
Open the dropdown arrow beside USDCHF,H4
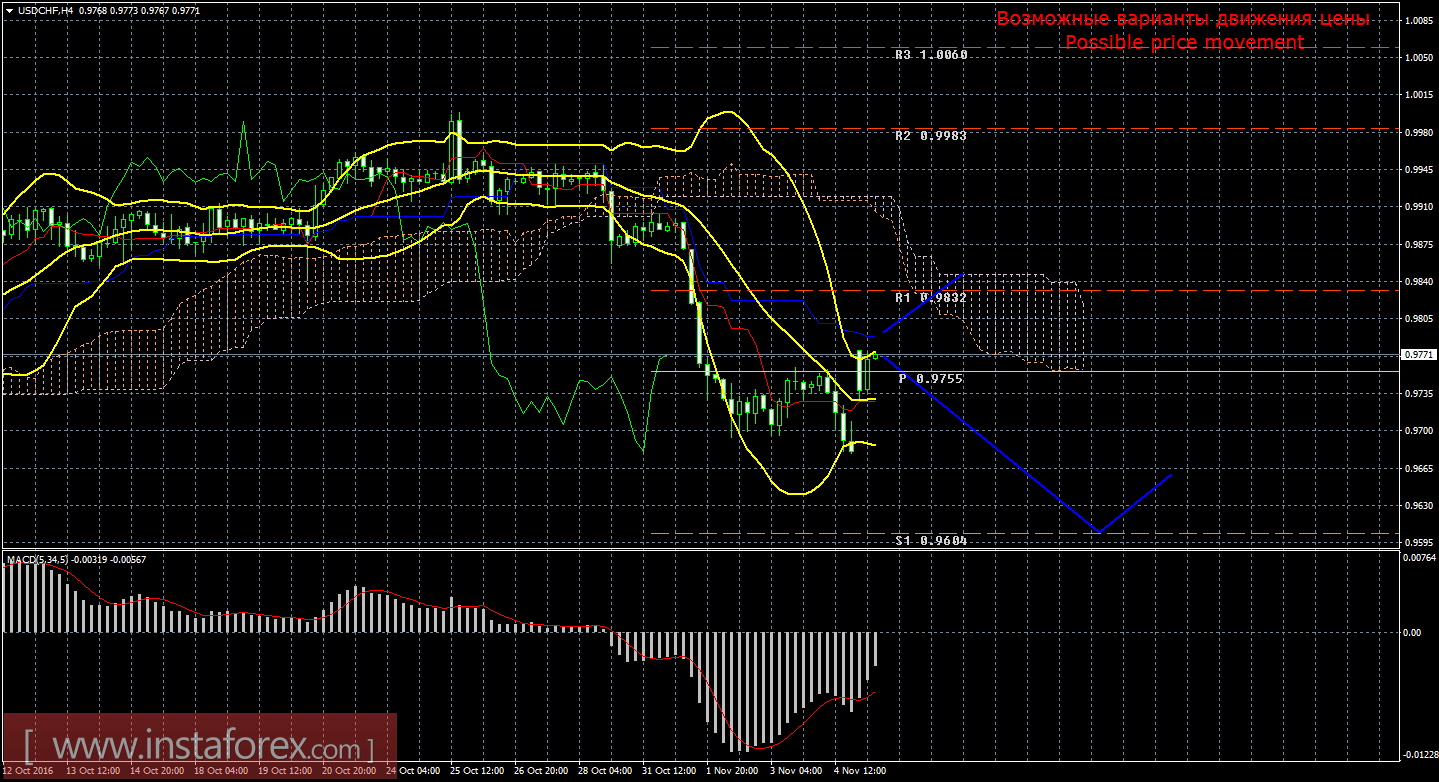(9, 10)
